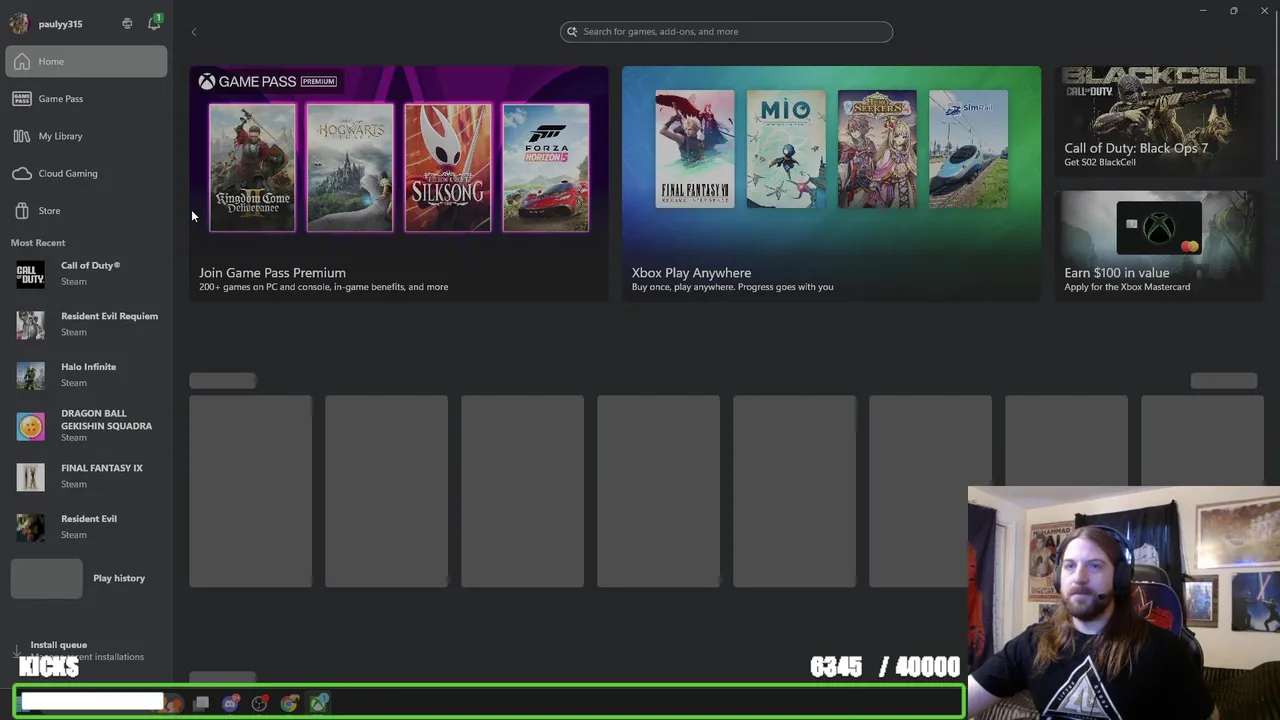The height and width of the screenshot is (720, 1280).
Task: Open My Library
Action: pos(86,136)
